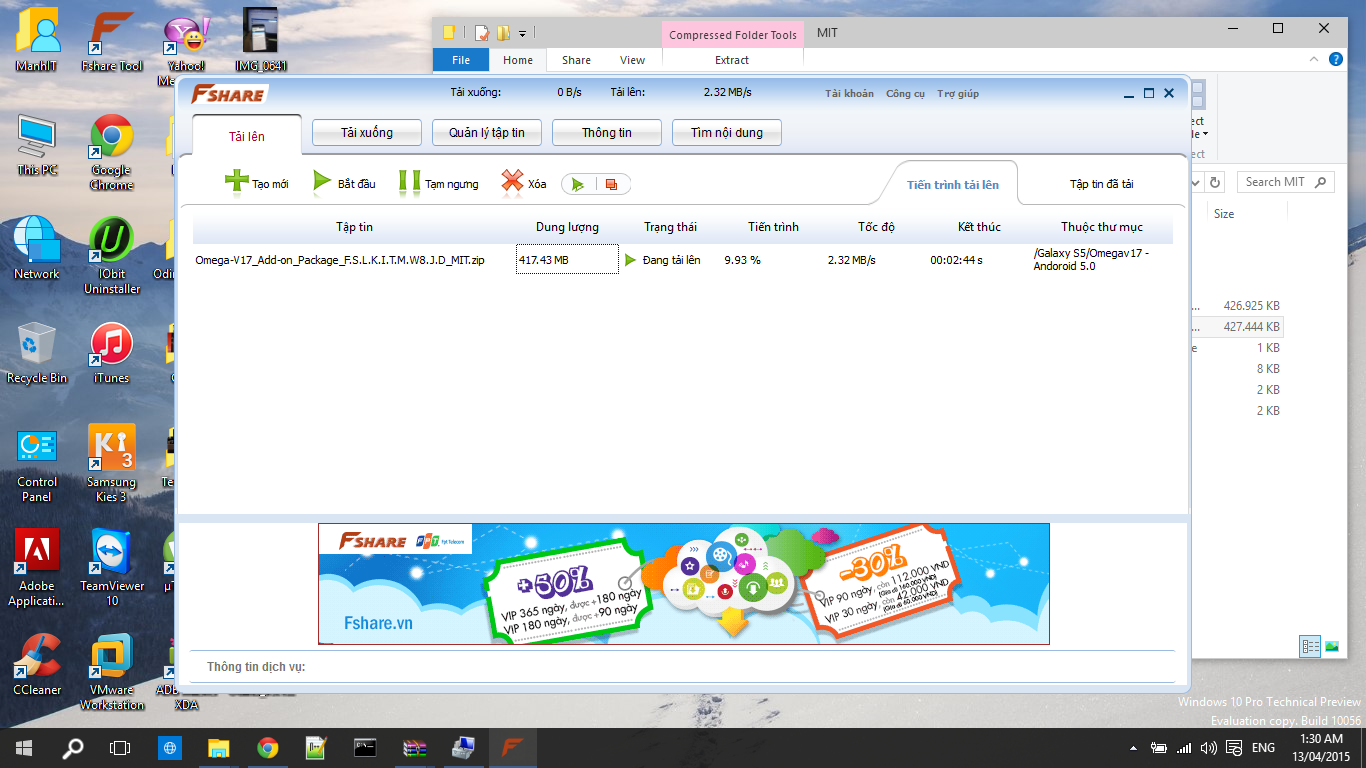This screenshot has height=768, width=1366.
Task: Select the Tiến trình tải lên sub-tab
Action: coord(953,185)
